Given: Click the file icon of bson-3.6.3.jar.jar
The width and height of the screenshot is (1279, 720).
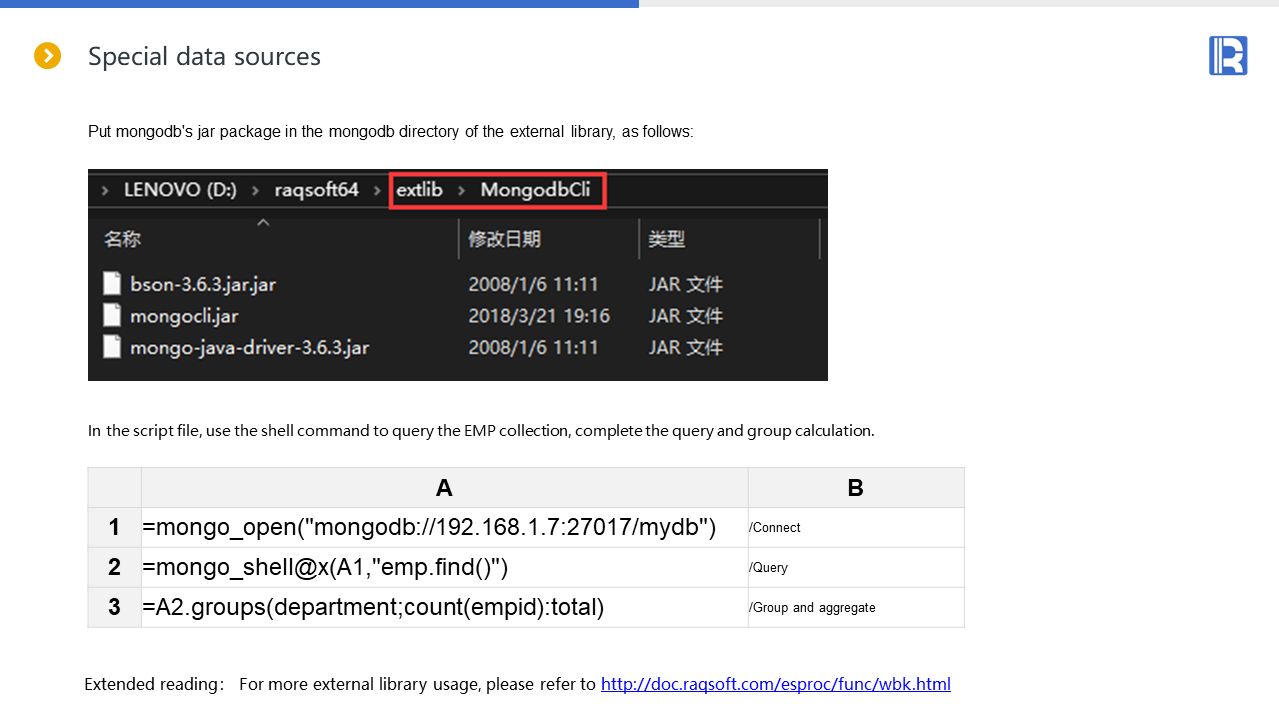Looking at the screenshot, I should click(x=112, y=284).
